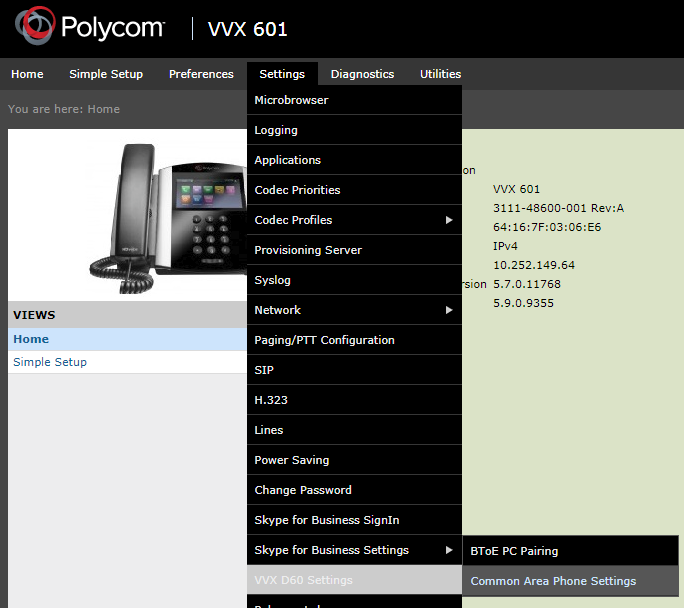684x608 pixels.
Task: Click MAC address 64:16:7F:03:06:E6
Action: point(547,227)
